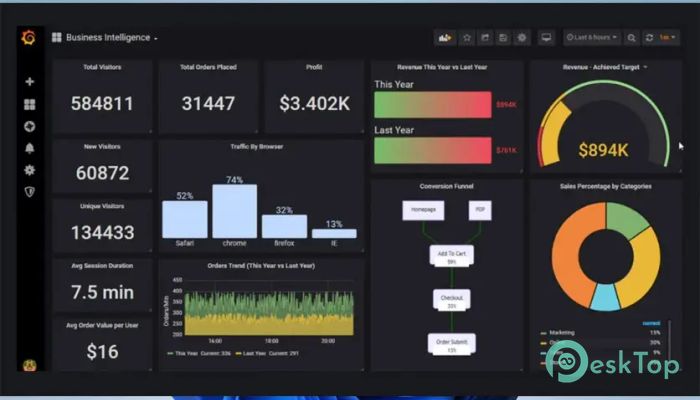Click the $16 order value figure

pos(103,352)
